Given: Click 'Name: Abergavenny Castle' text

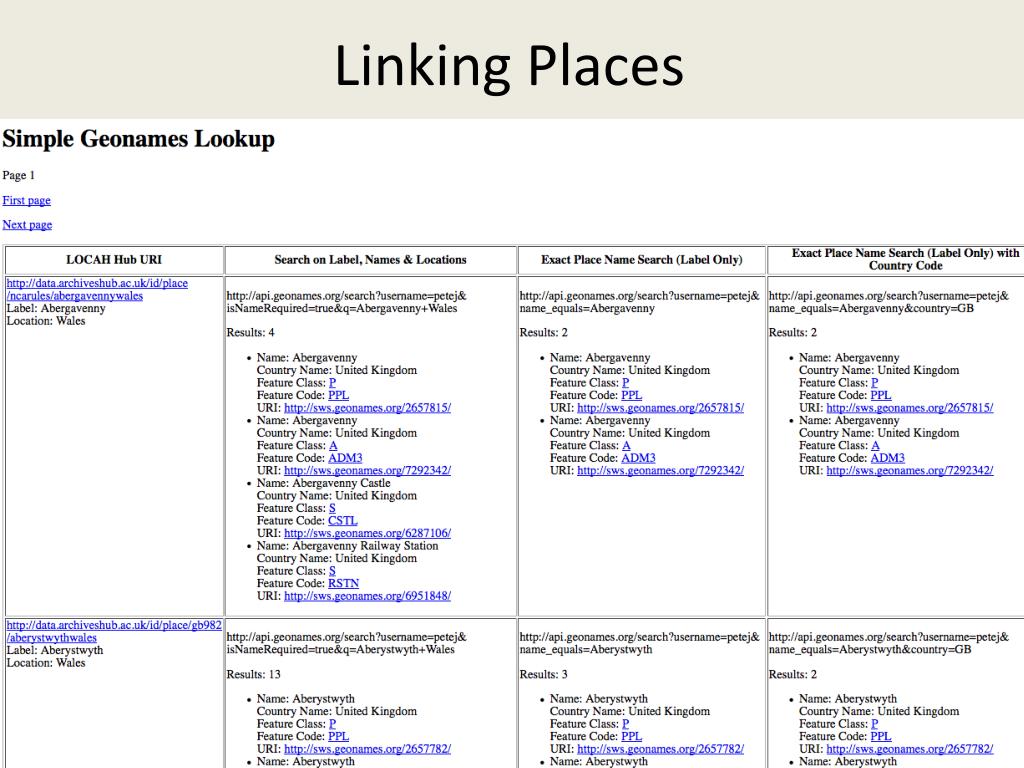Looking at the screenshot, I should (x=323, y=483).
